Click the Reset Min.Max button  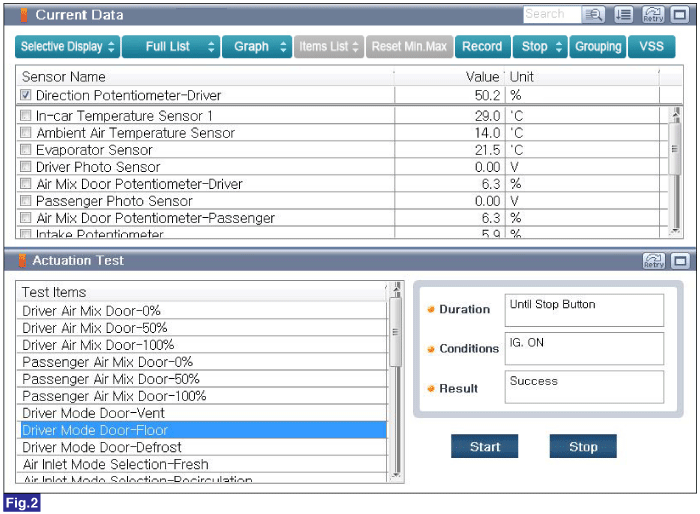tap(409, 47)
